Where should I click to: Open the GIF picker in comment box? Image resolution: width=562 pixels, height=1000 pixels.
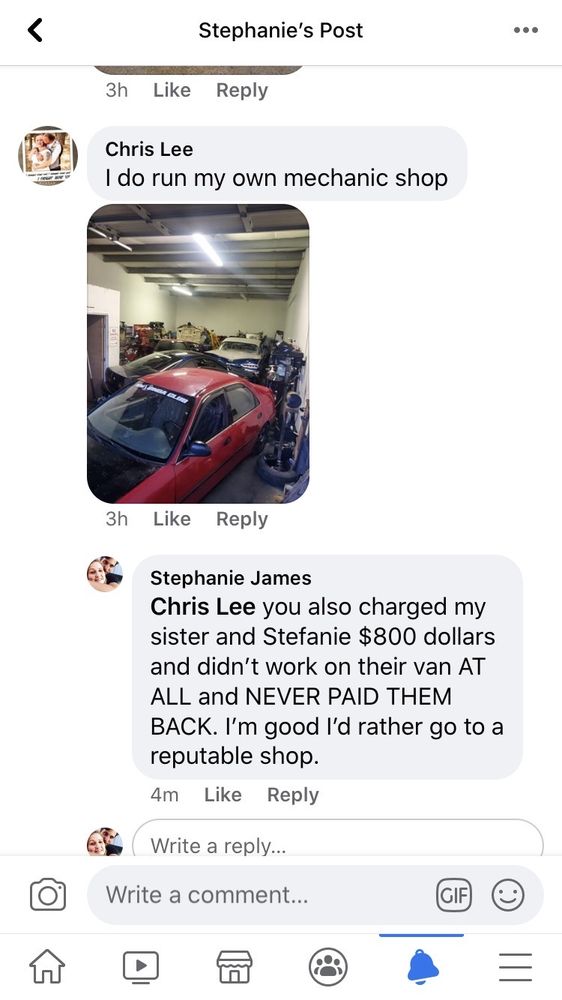454,895
